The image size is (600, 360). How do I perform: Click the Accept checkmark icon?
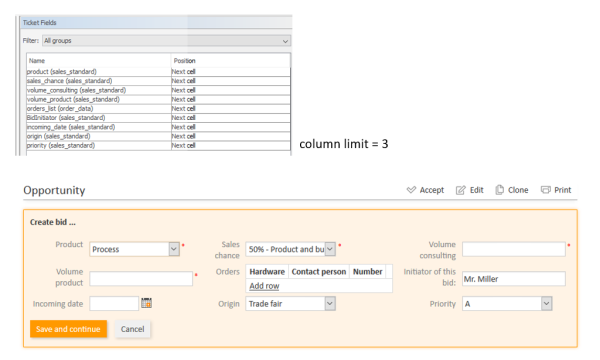coord(411,190)
